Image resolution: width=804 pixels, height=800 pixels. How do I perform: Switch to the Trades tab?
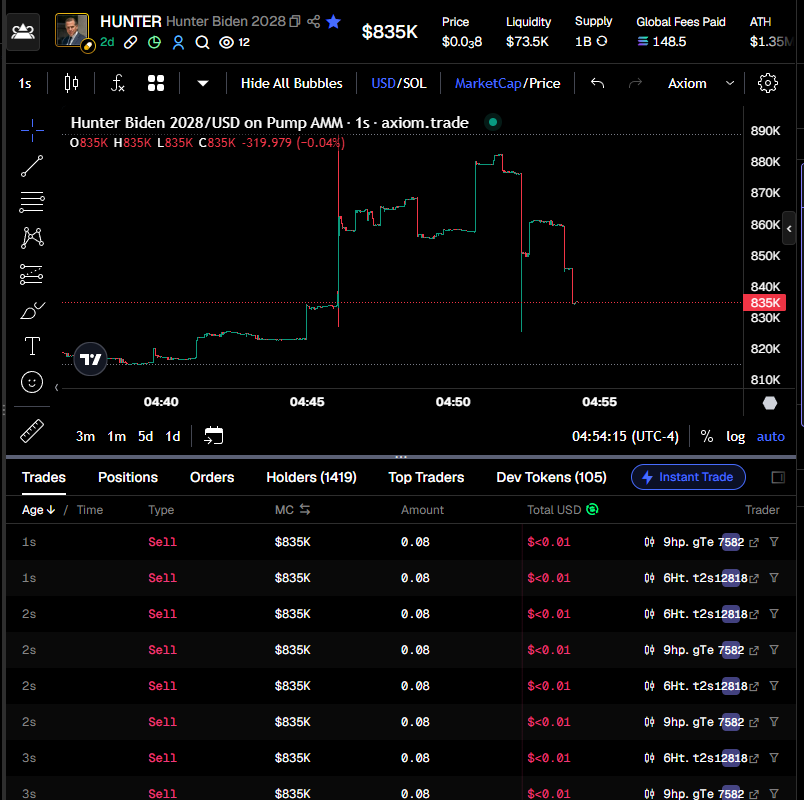[x=44, y=477]
